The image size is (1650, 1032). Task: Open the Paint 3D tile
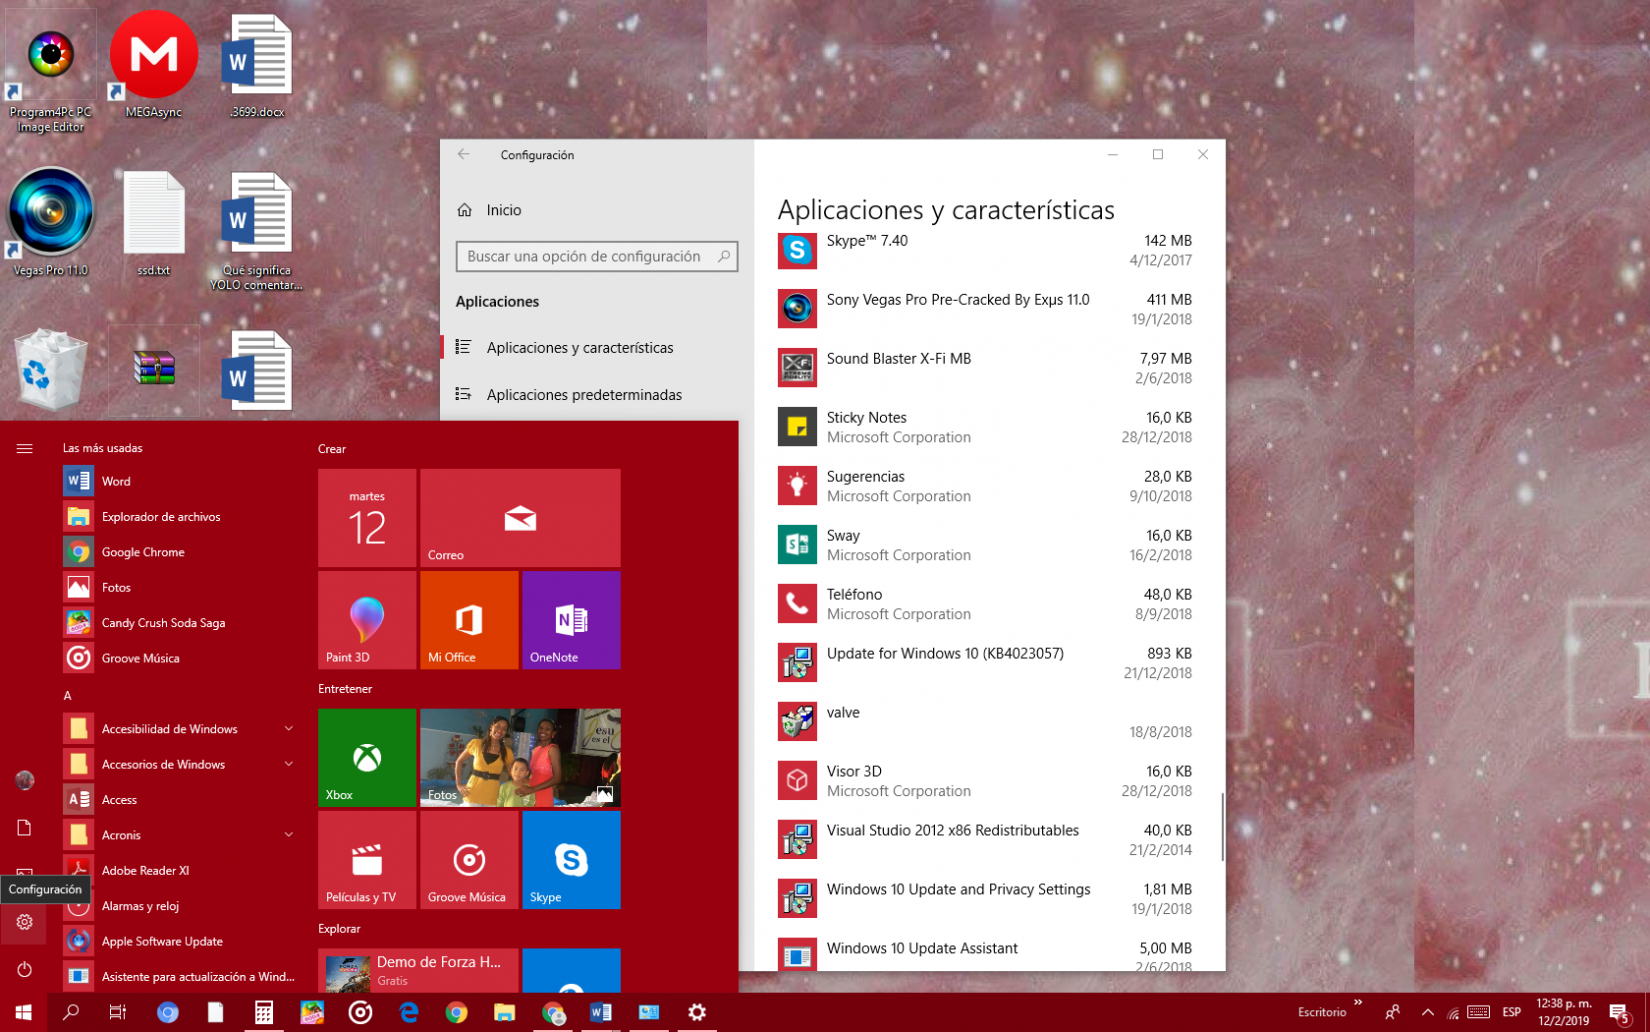367,620
